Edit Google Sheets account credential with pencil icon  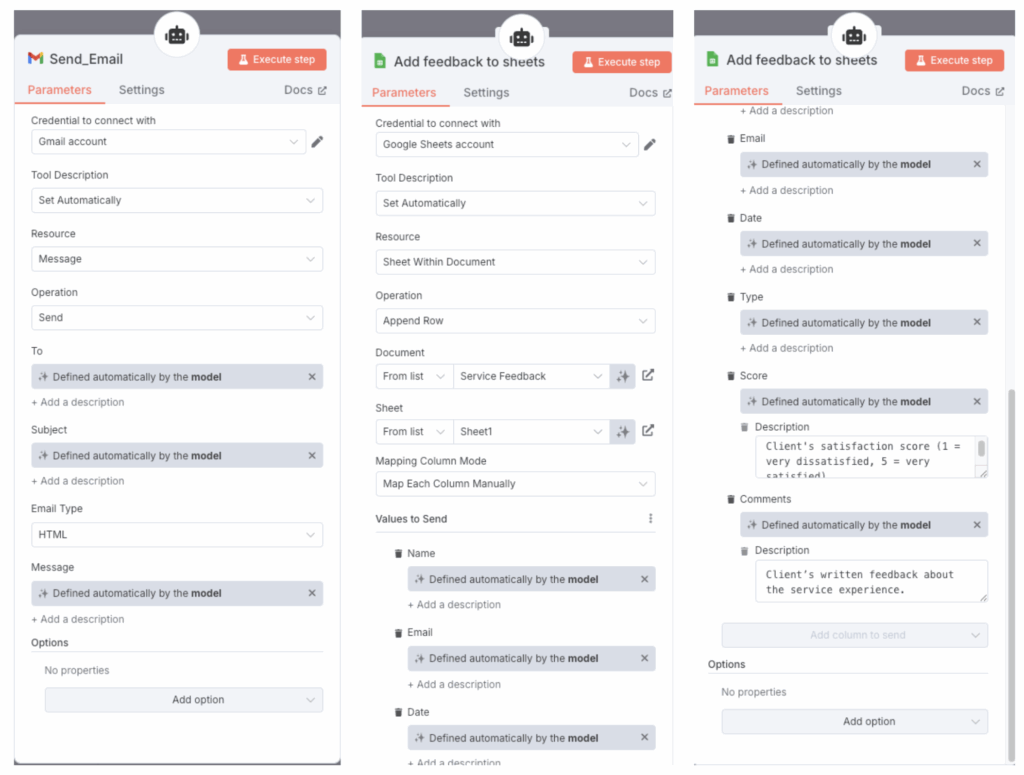(x=649, y=145)
